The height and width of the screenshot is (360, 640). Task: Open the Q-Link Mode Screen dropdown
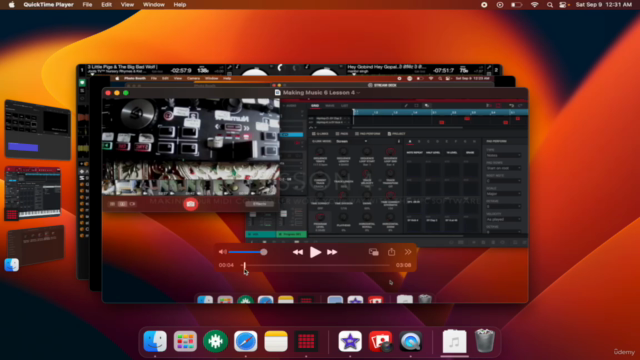(x=351, y=142)
